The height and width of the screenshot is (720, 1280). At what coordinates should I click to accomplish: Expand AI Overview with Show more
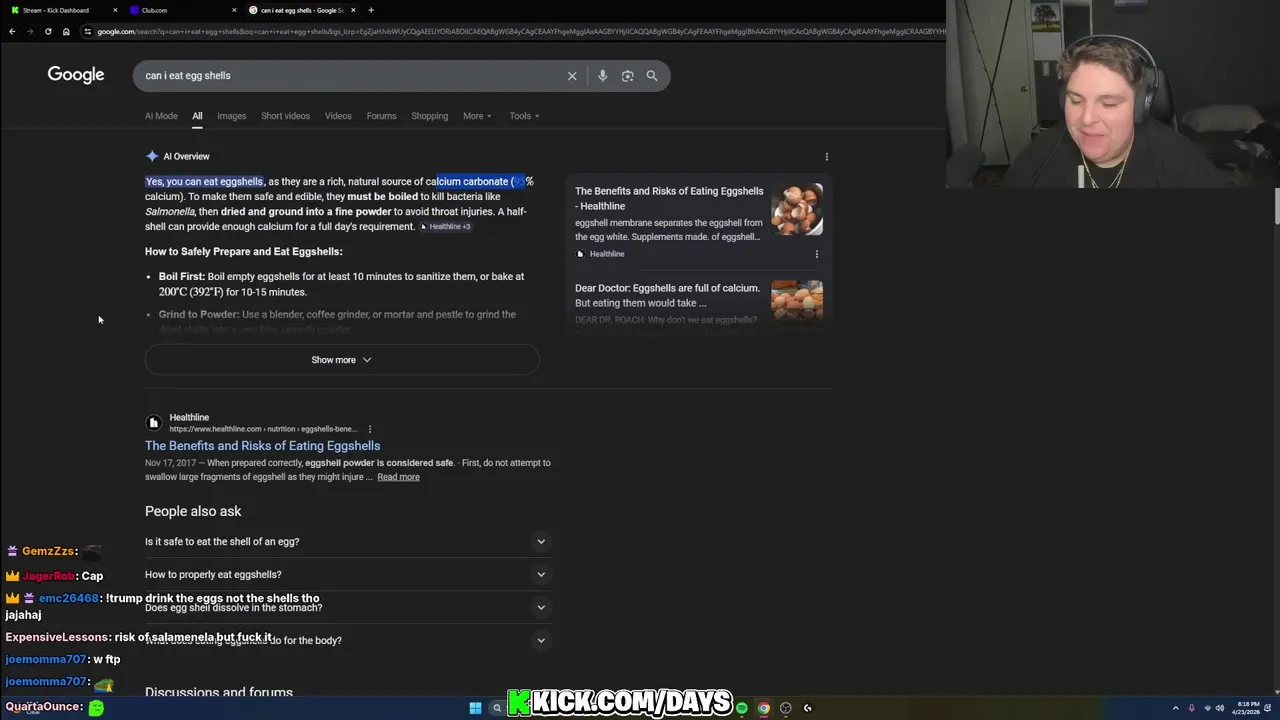coord(342,360)
